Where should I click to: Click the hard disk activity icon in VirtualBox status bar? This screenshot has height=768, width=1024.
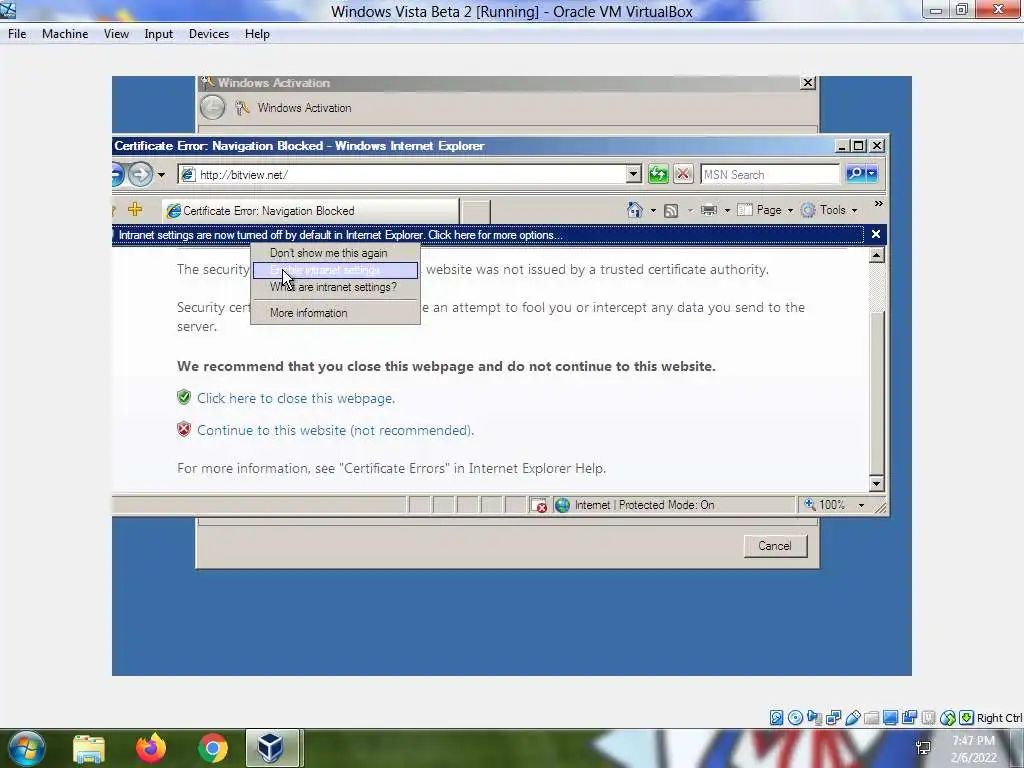click(x=776, y=718)
